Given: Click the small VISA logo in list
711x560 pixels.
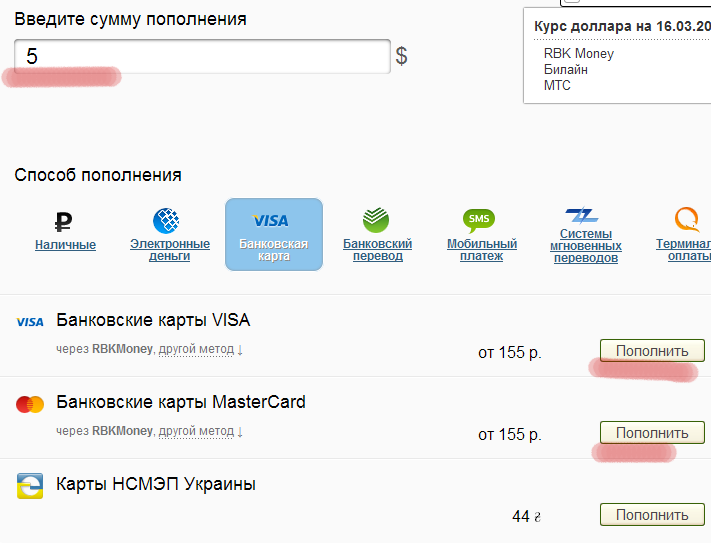Looking at the screenshot, I should pos(30,322).
